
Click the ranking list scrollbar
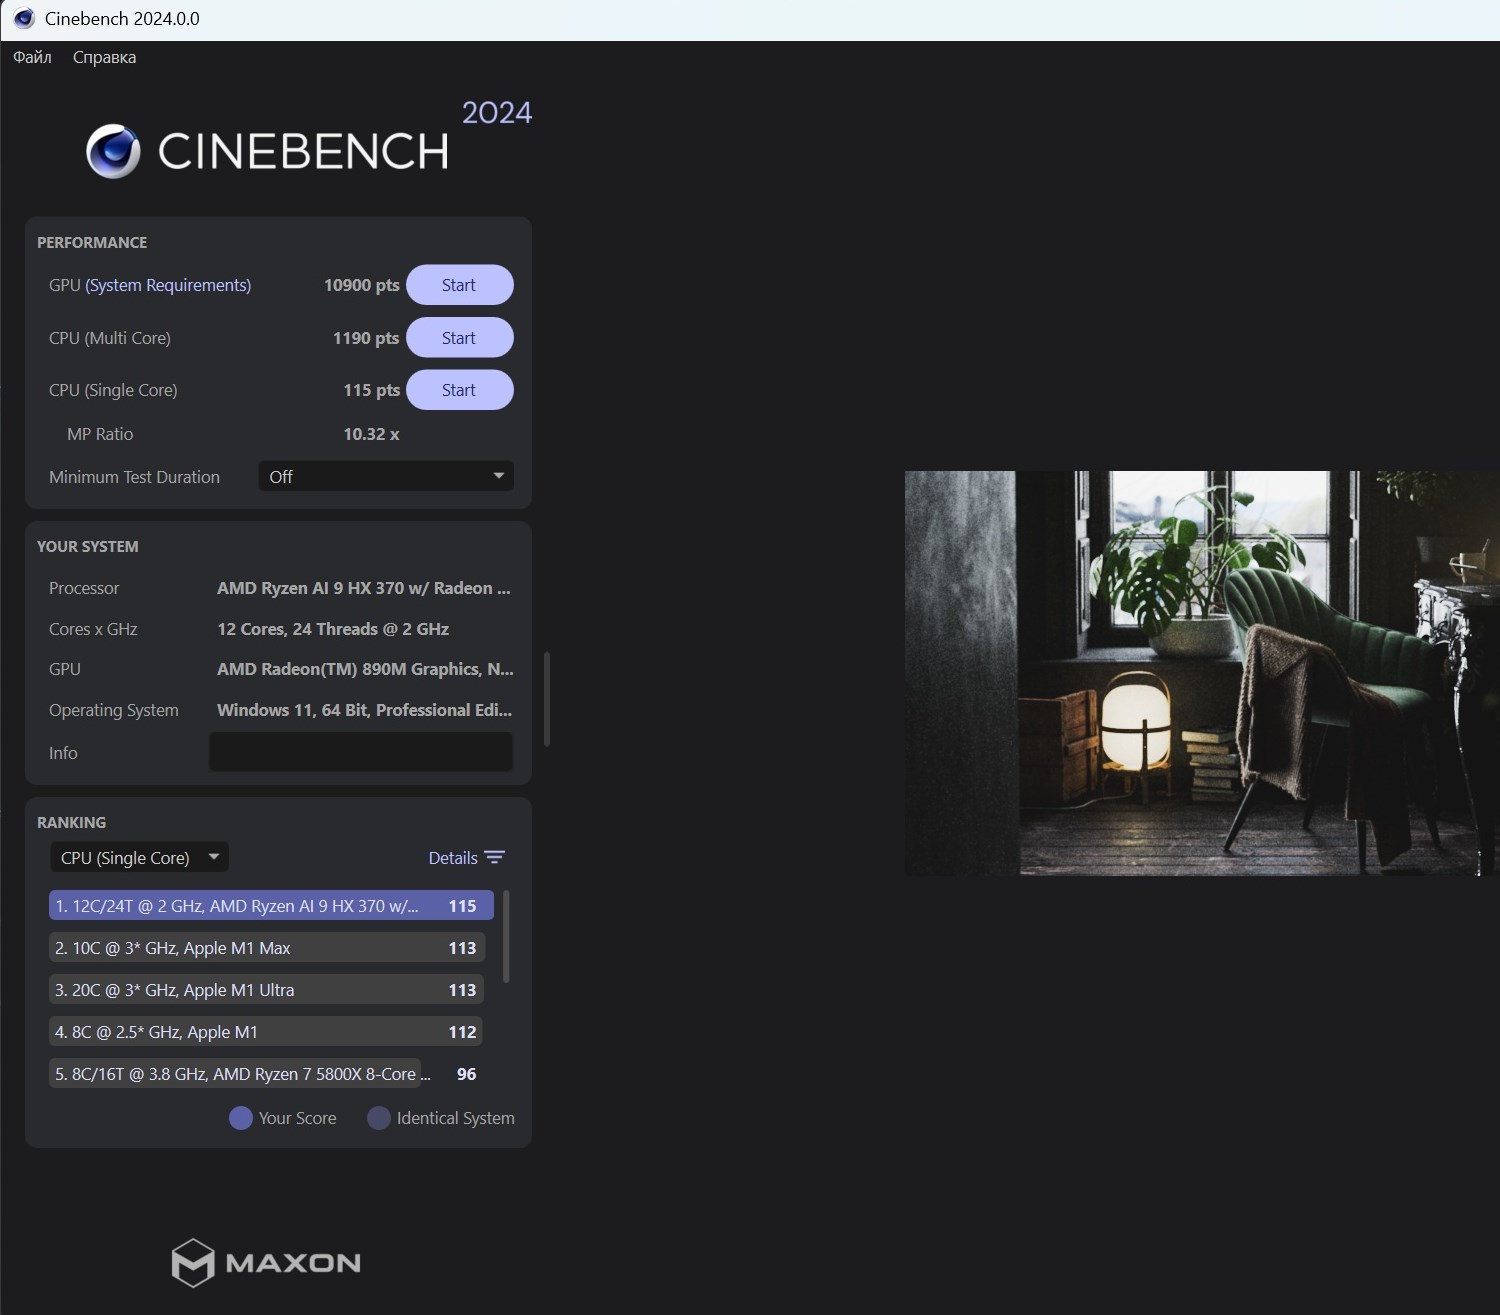(506, 936)
